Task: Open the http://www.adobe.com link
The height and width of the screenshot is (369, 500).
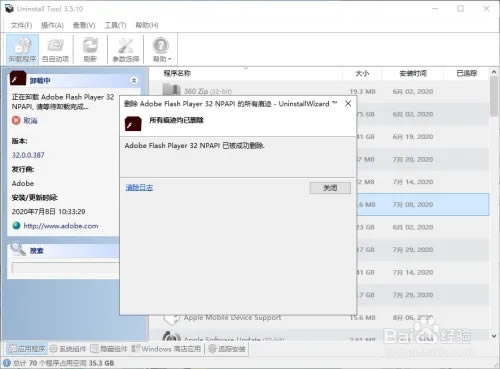Action: tap(61, 226)
